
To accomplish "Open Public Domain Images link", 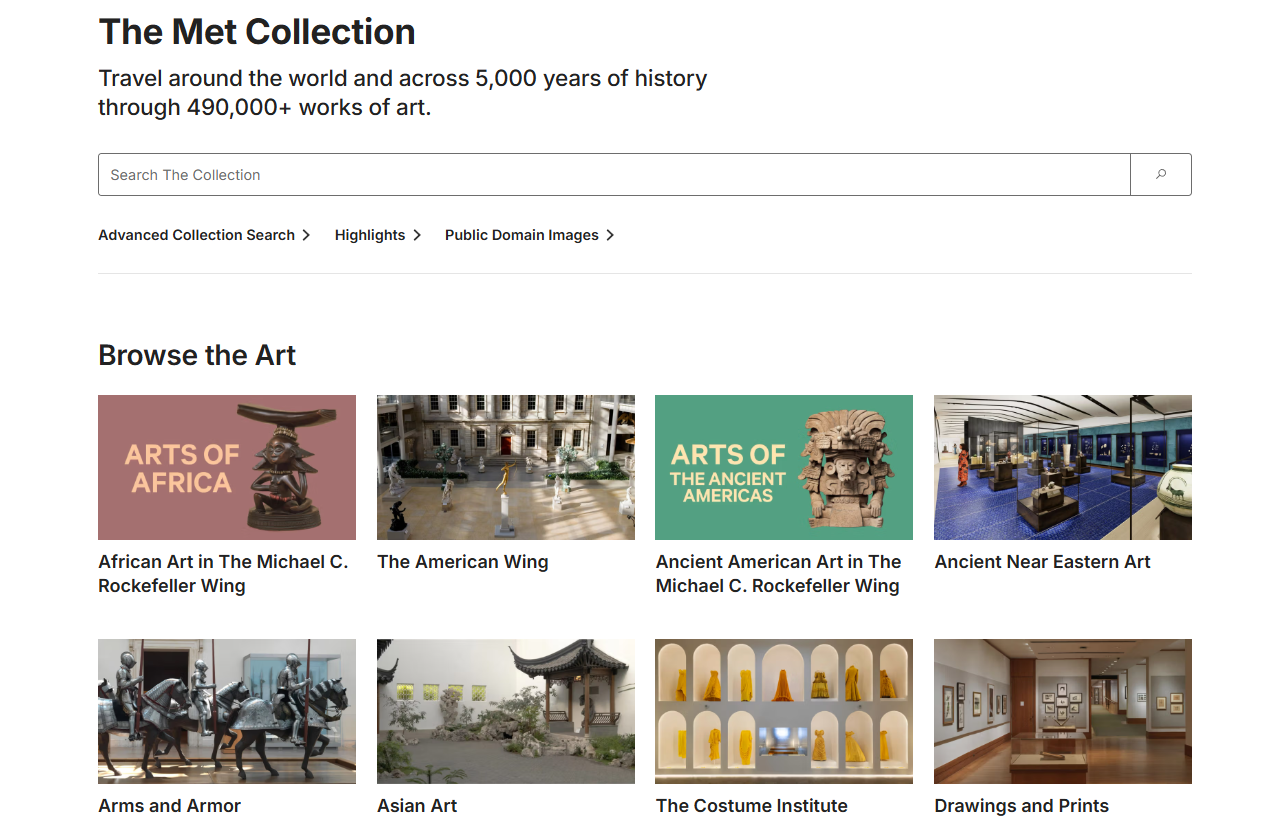I will pos(522,235).
